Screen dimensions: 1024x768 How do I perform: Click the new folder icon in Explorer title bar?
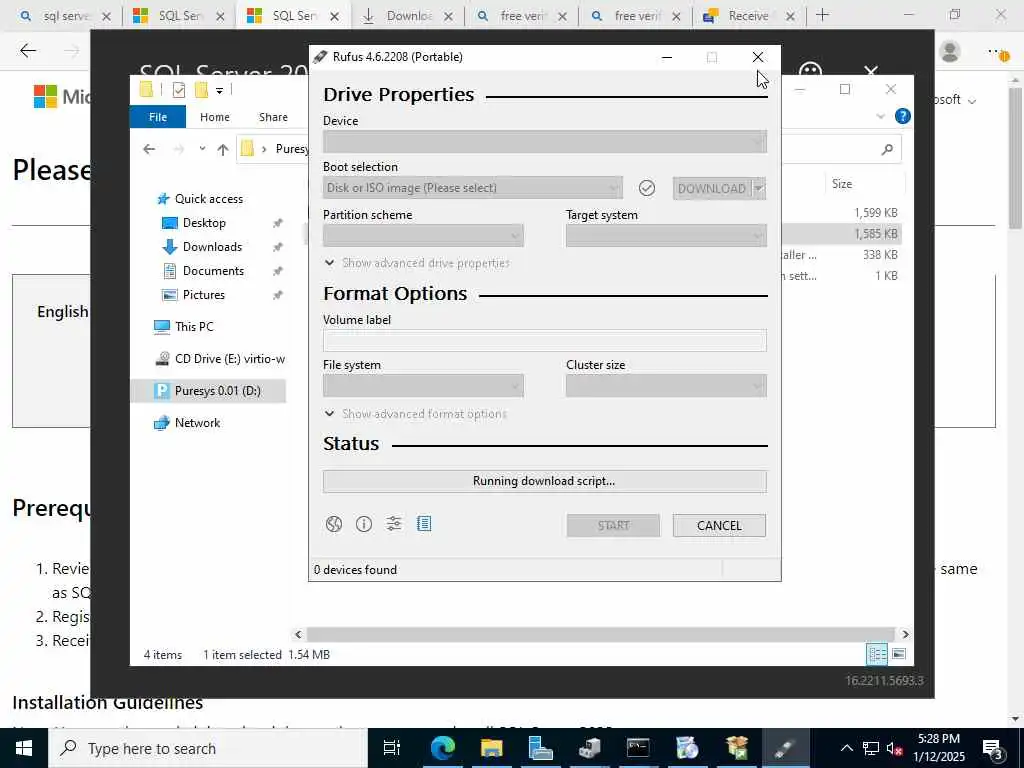point(201,90)
